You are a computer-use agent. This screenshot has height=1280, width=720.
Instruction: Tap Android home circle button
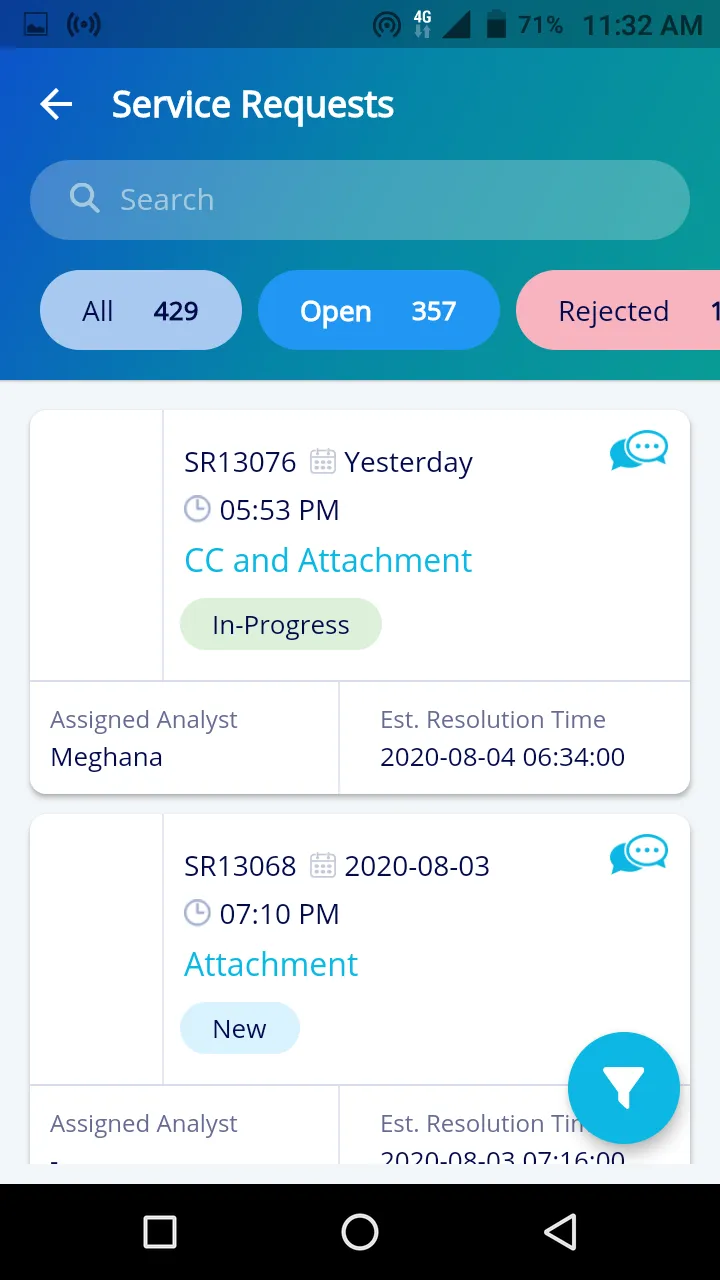[x=360, y=1232]
